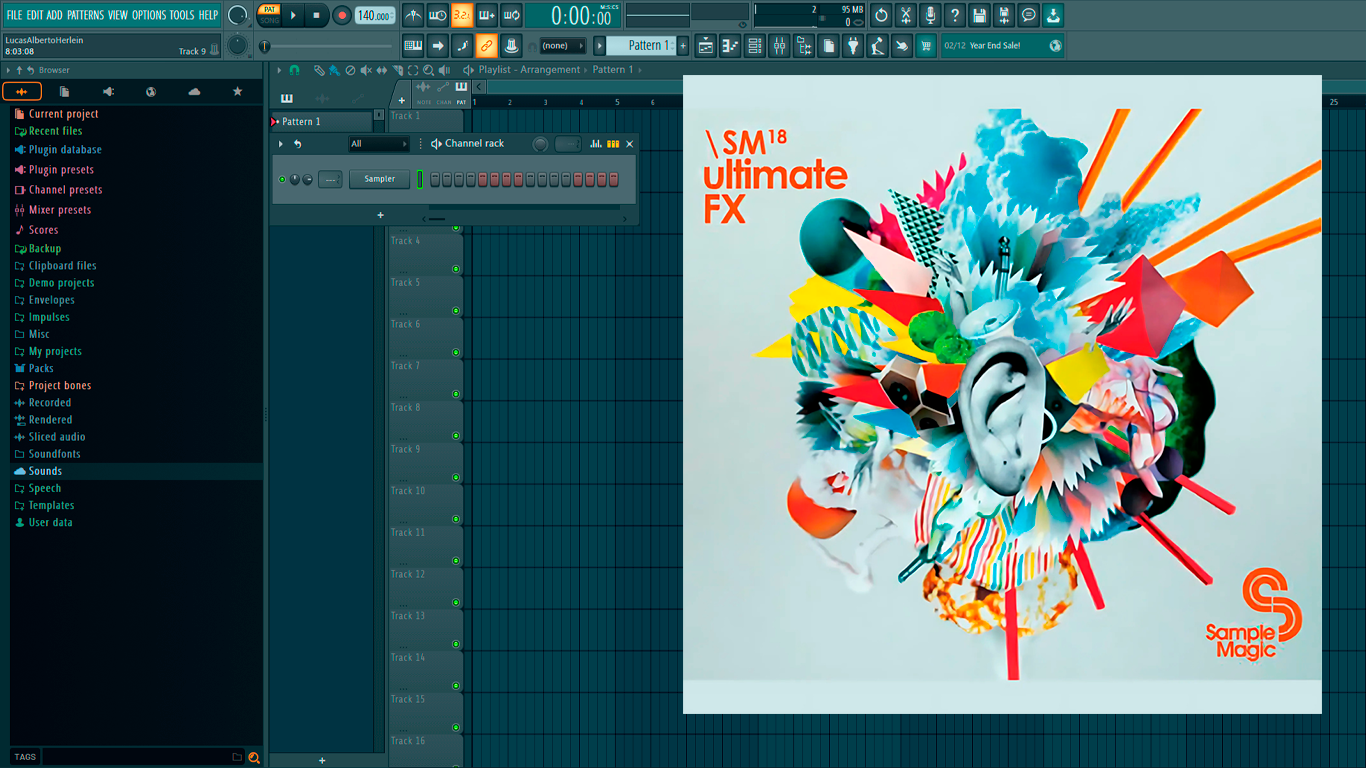Screen dimensions: 1366x768
Task: Open the FILE menu
Action: 14,15
